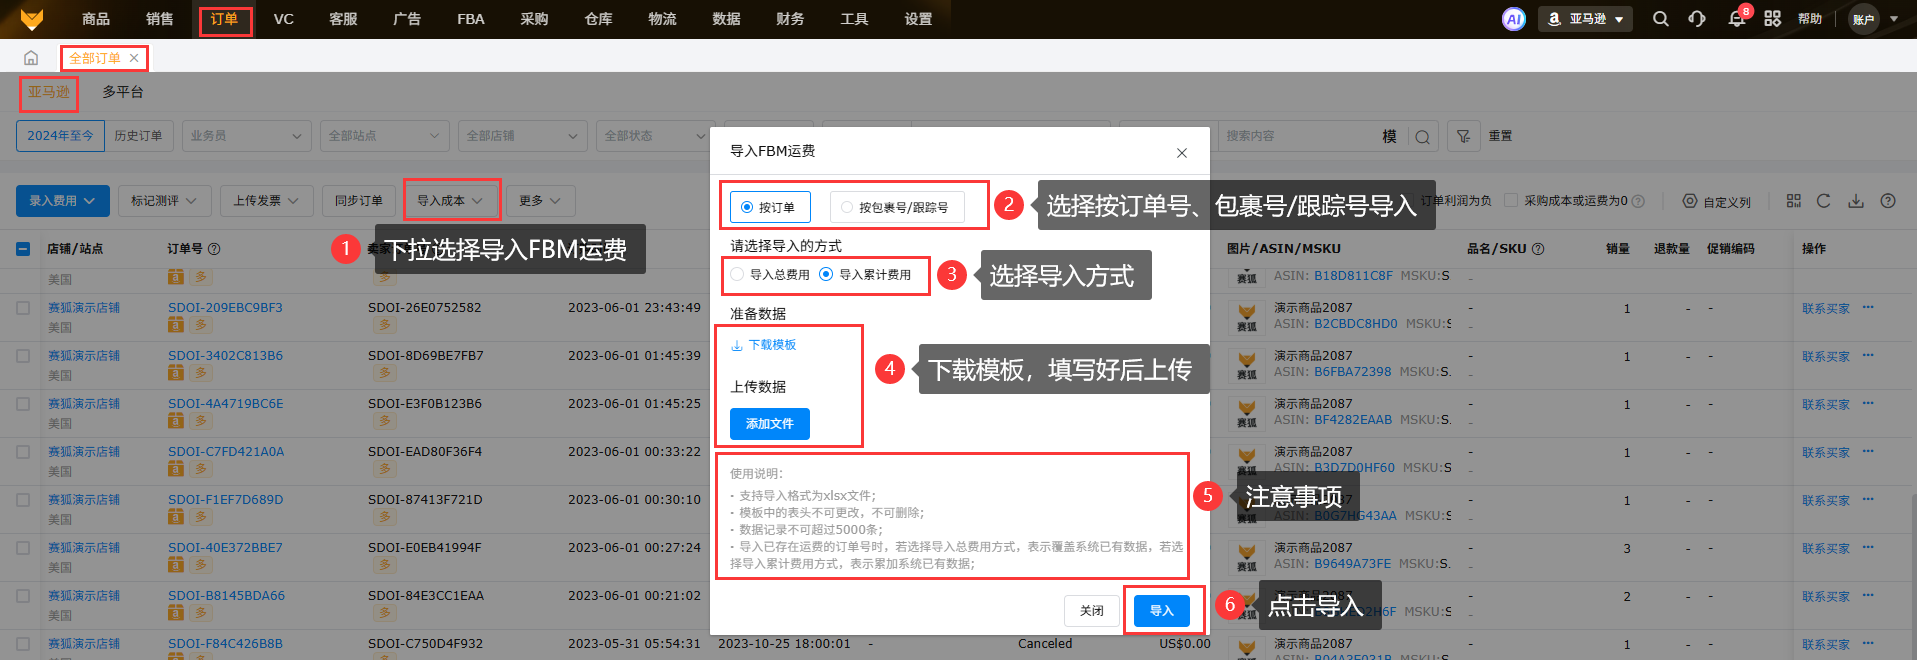Click the fox logo in top-left corner
Screen dimensions: 1917x660
point(32,18)
